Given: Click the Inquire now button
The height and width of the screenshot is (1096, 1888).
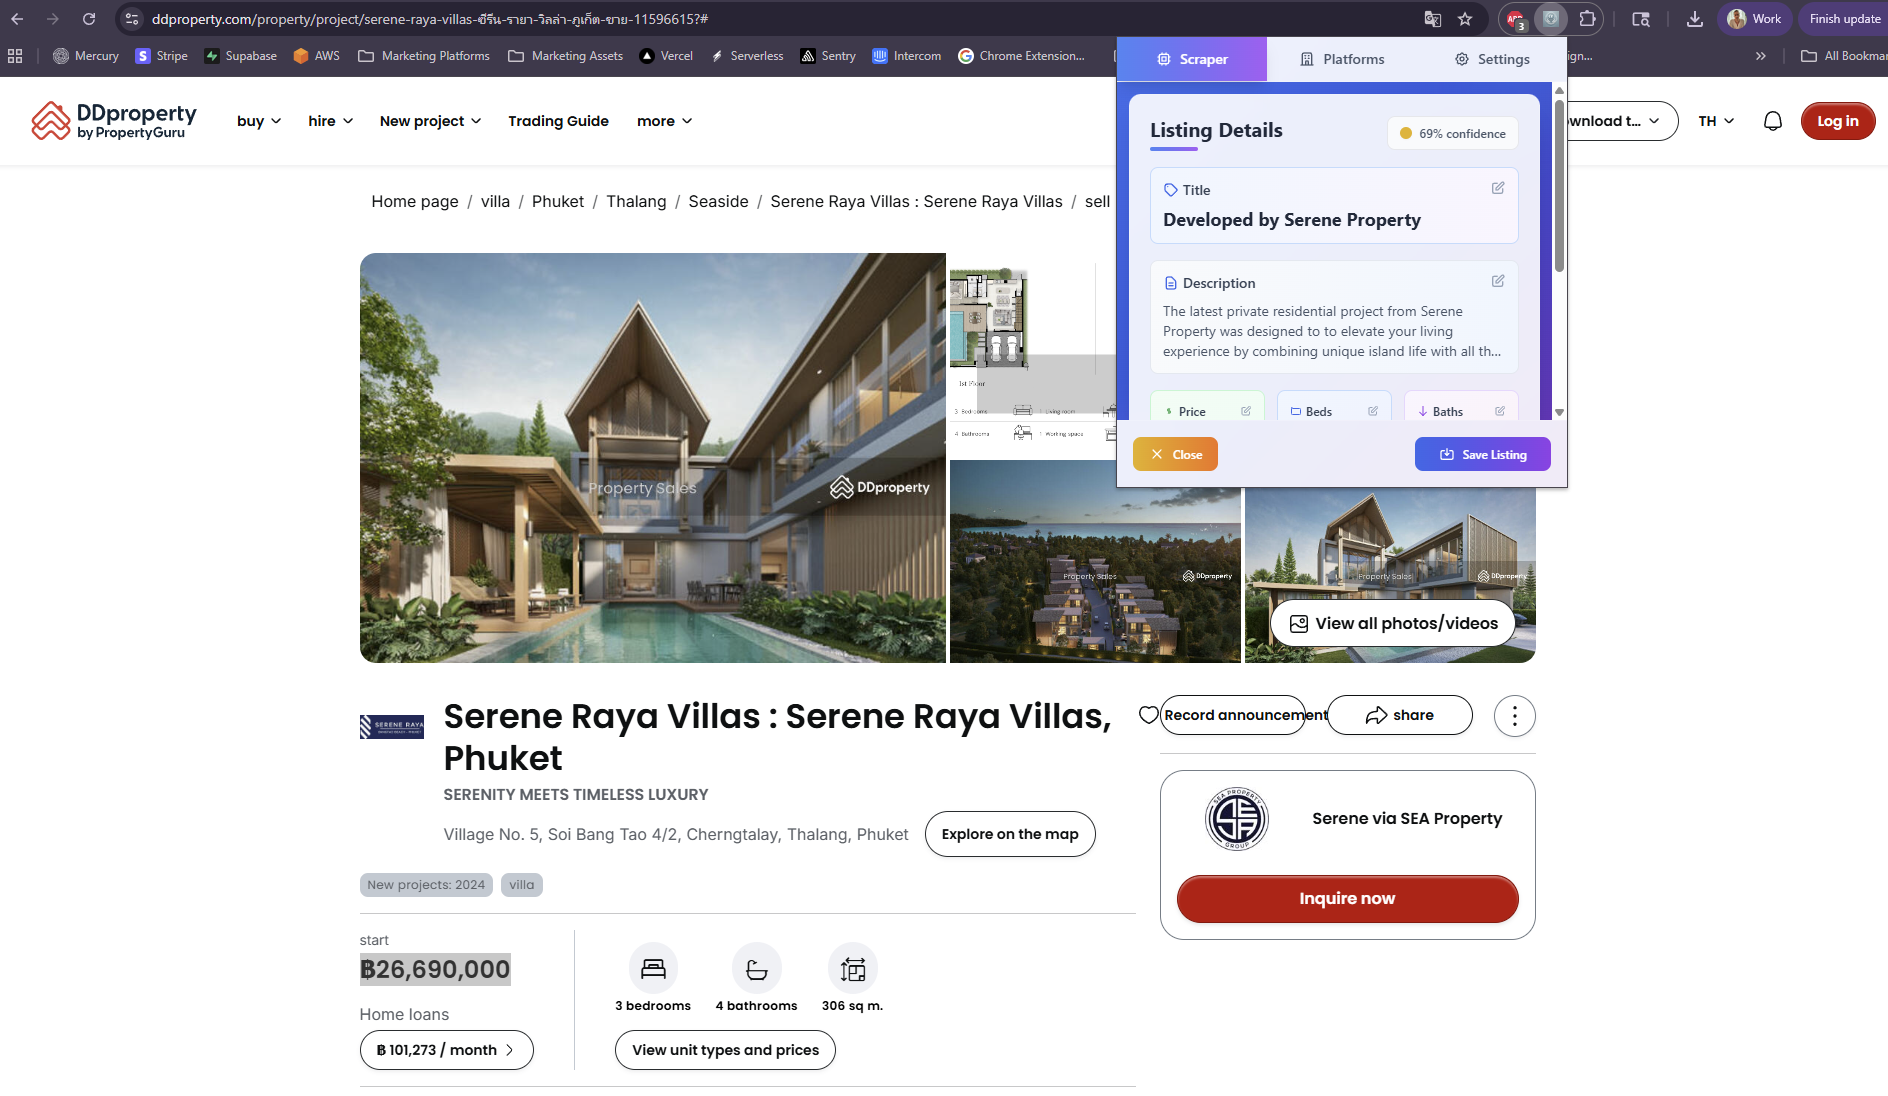Looking at the screenshot, I should (1347, 898).
